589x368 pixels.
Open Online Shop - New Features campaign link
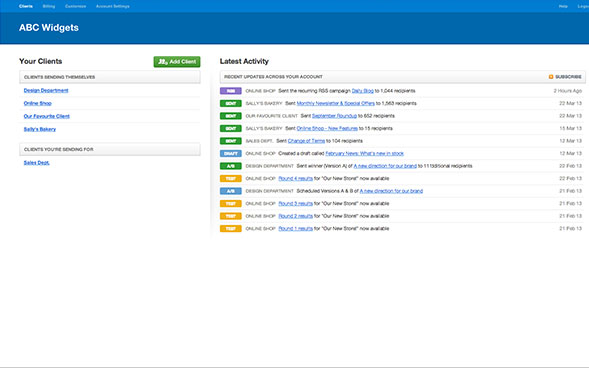click(x=327, y=128)
